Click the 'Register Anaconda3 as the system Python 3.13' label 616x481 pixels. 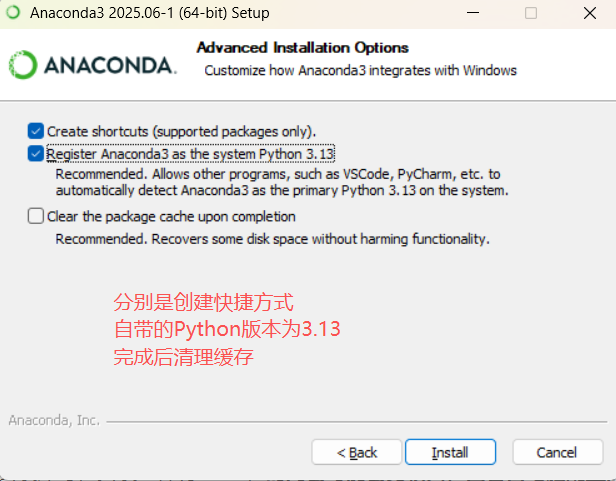click(x=191, y=154)
